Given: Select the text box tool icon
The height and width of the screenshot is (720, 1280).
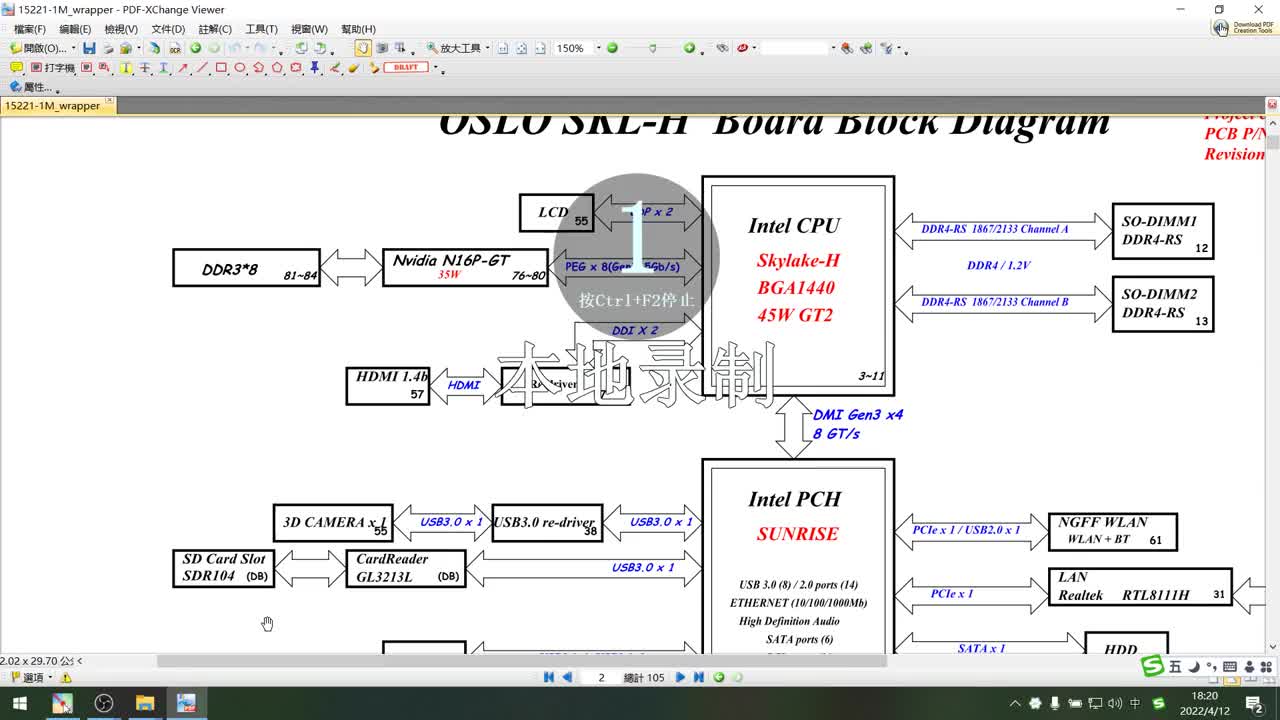Looking at the screenshot, I should 86,68.
